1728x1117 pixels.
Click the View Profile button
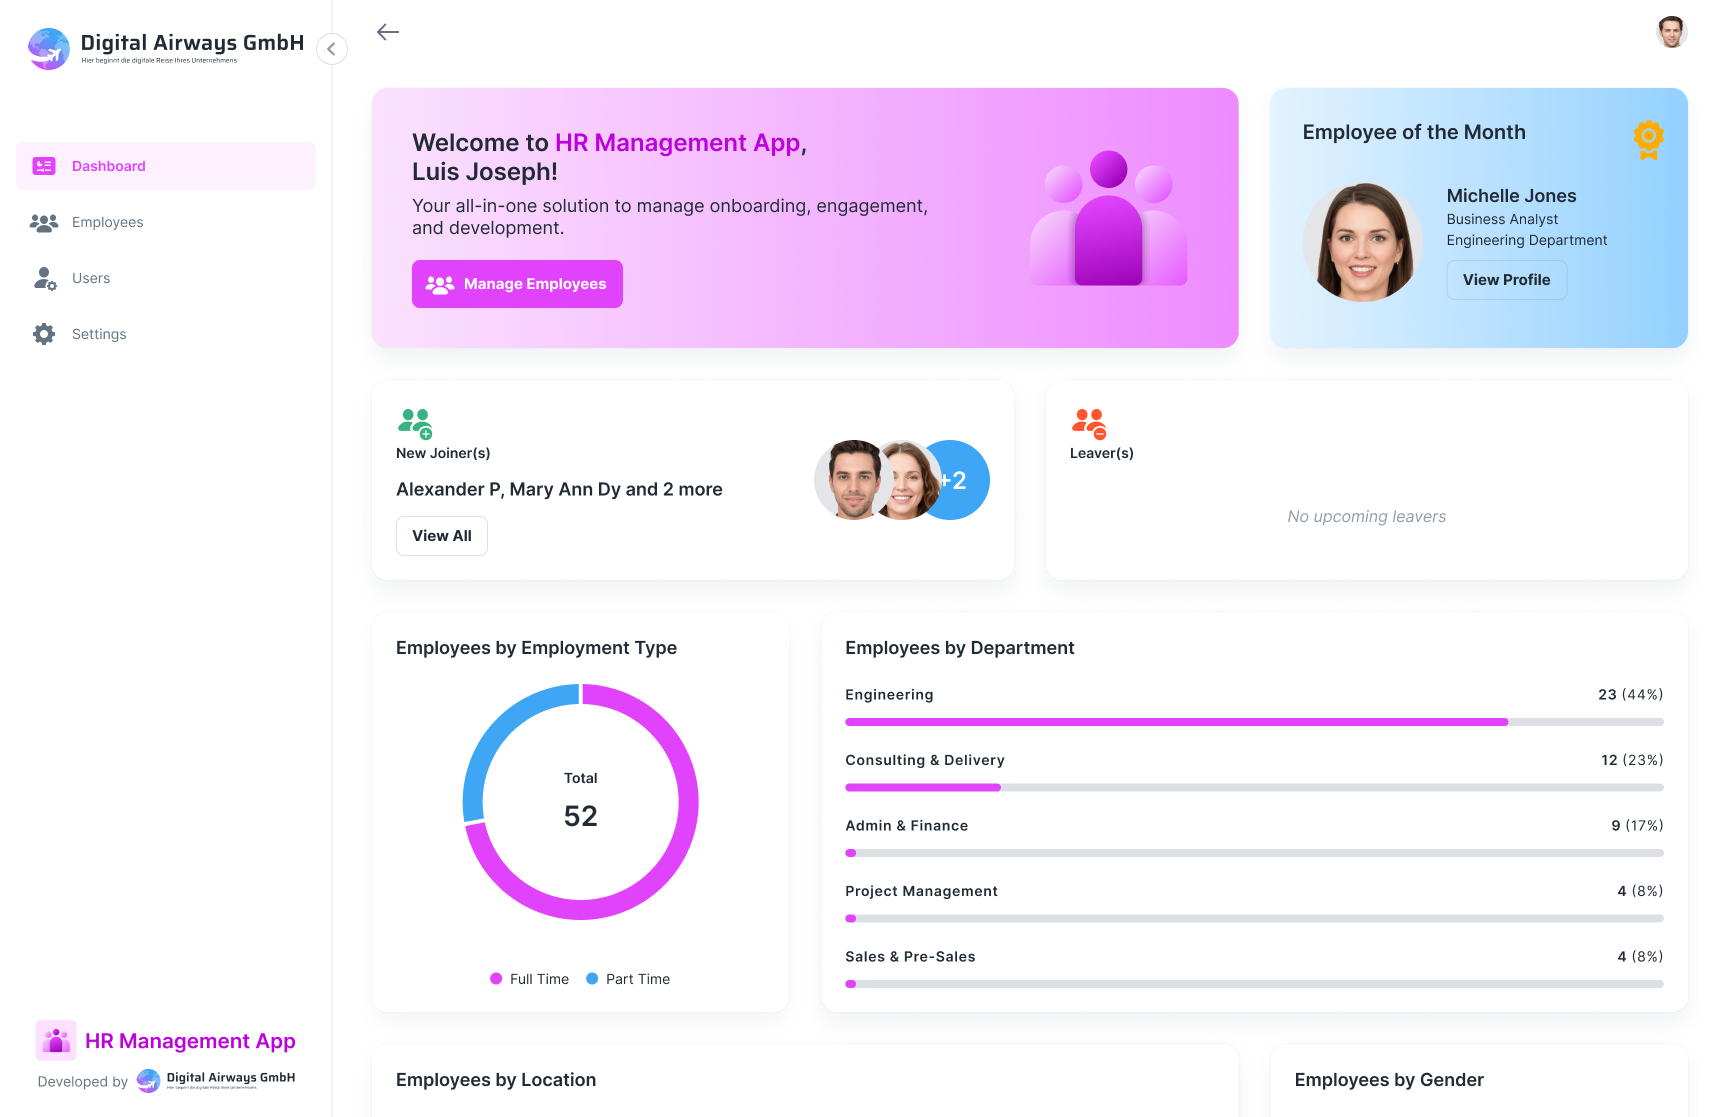coord(1506,280)
